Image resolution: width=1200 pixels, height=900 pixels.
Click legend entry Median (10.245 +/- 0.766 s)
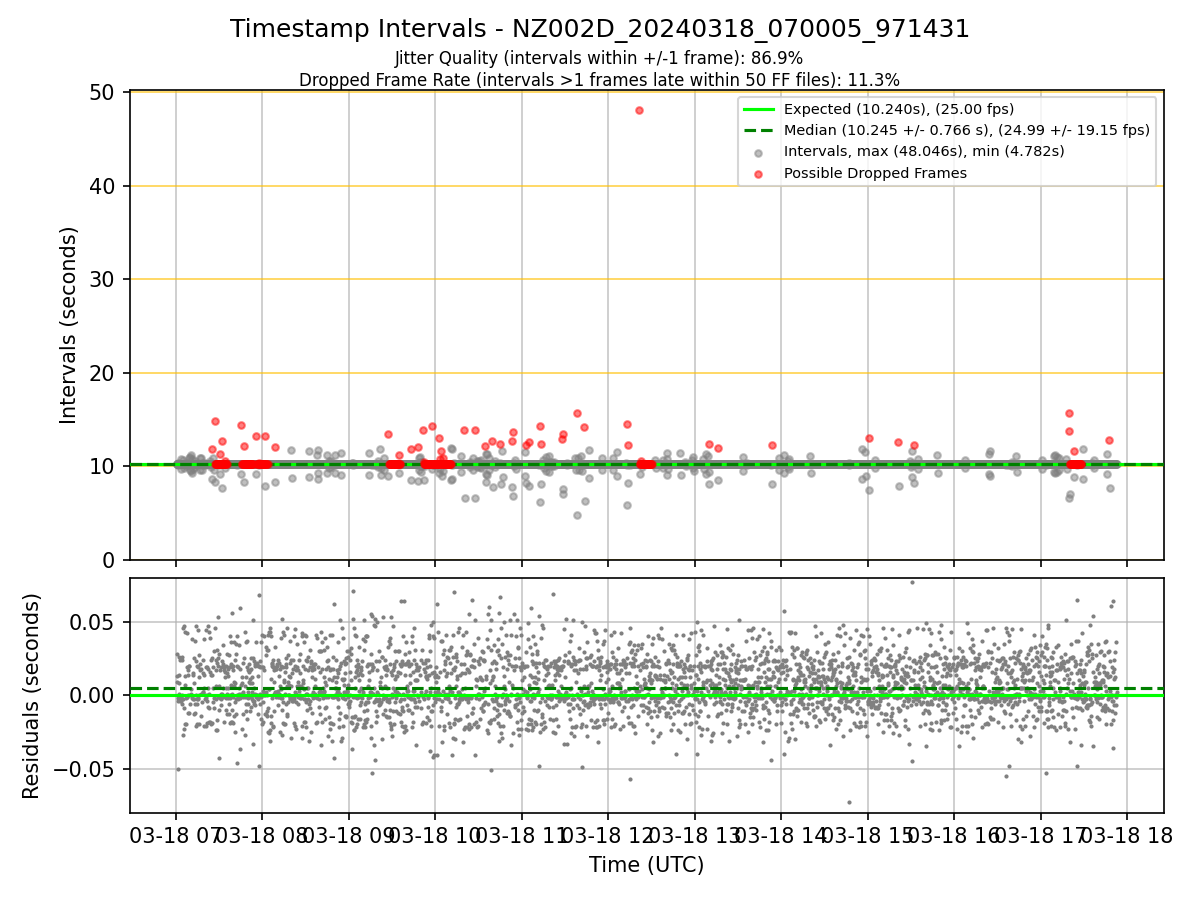(967, 130)
